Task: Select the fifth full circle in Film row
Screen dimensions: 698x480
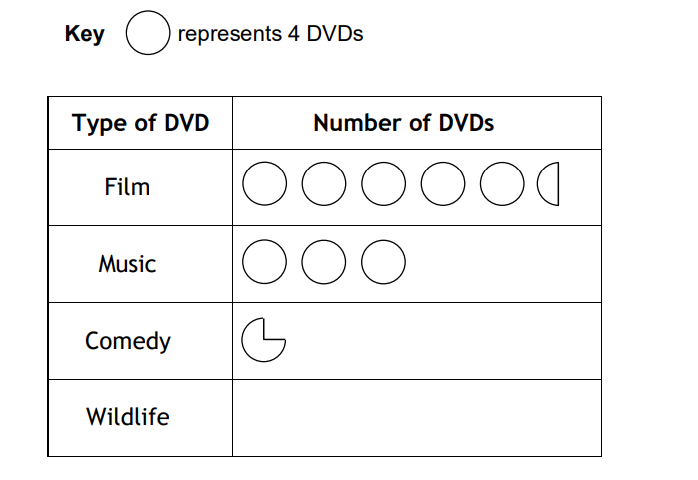Action: coord(502,184)
